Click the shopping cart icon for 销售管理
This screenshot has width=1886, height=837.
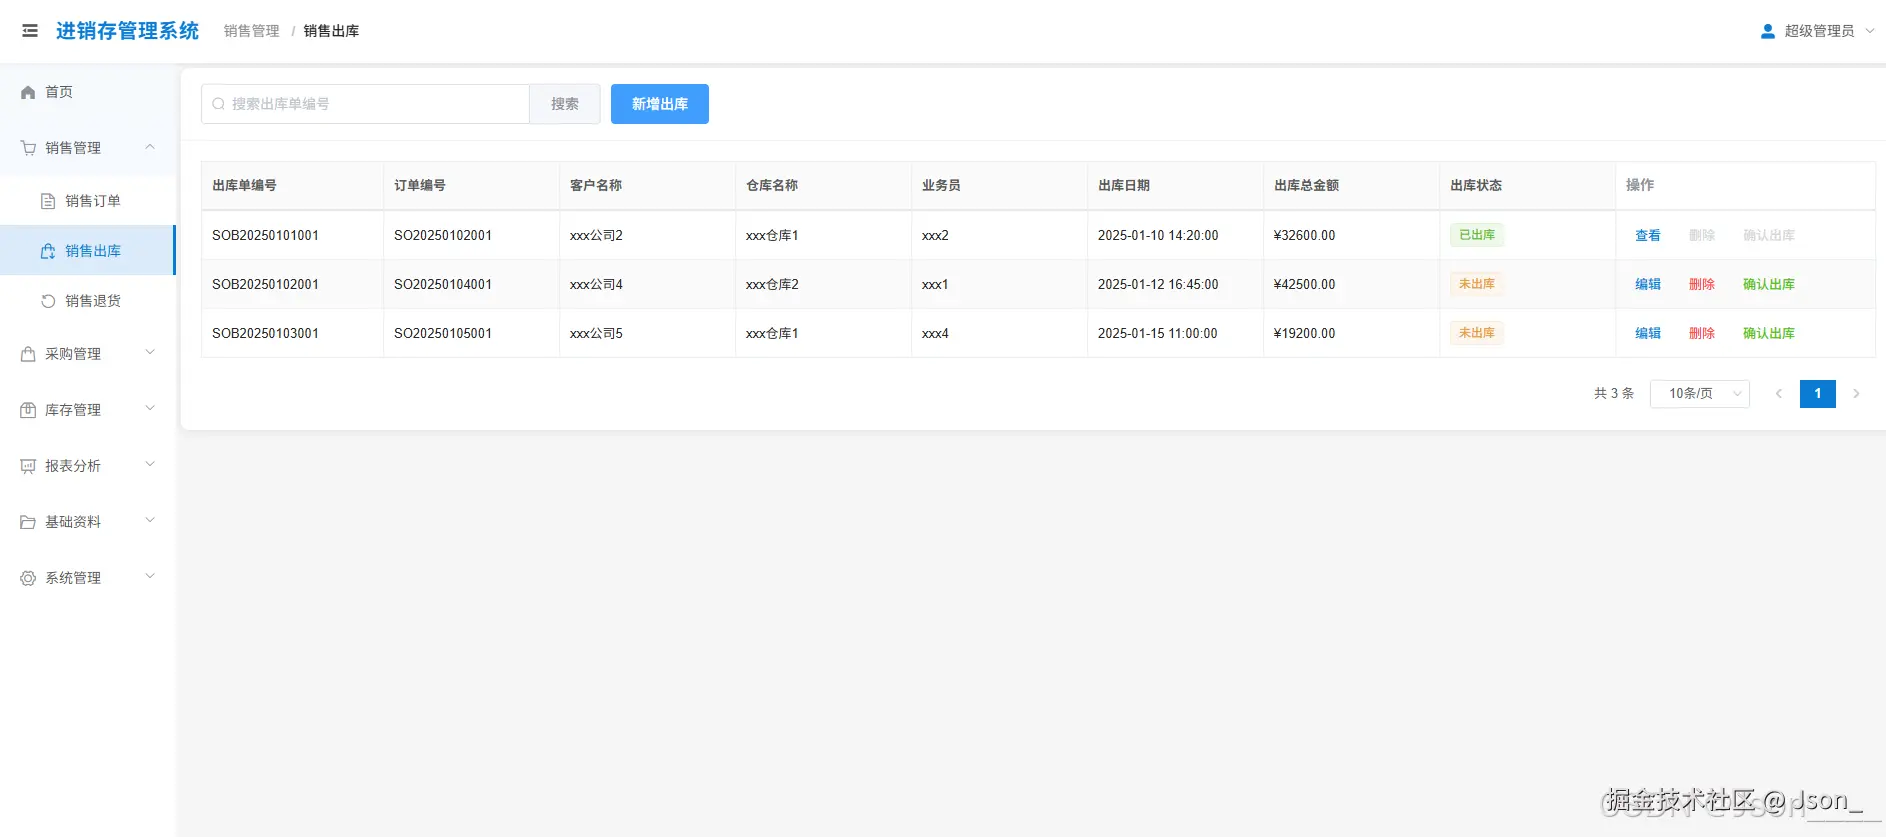(x=28, y=148)
